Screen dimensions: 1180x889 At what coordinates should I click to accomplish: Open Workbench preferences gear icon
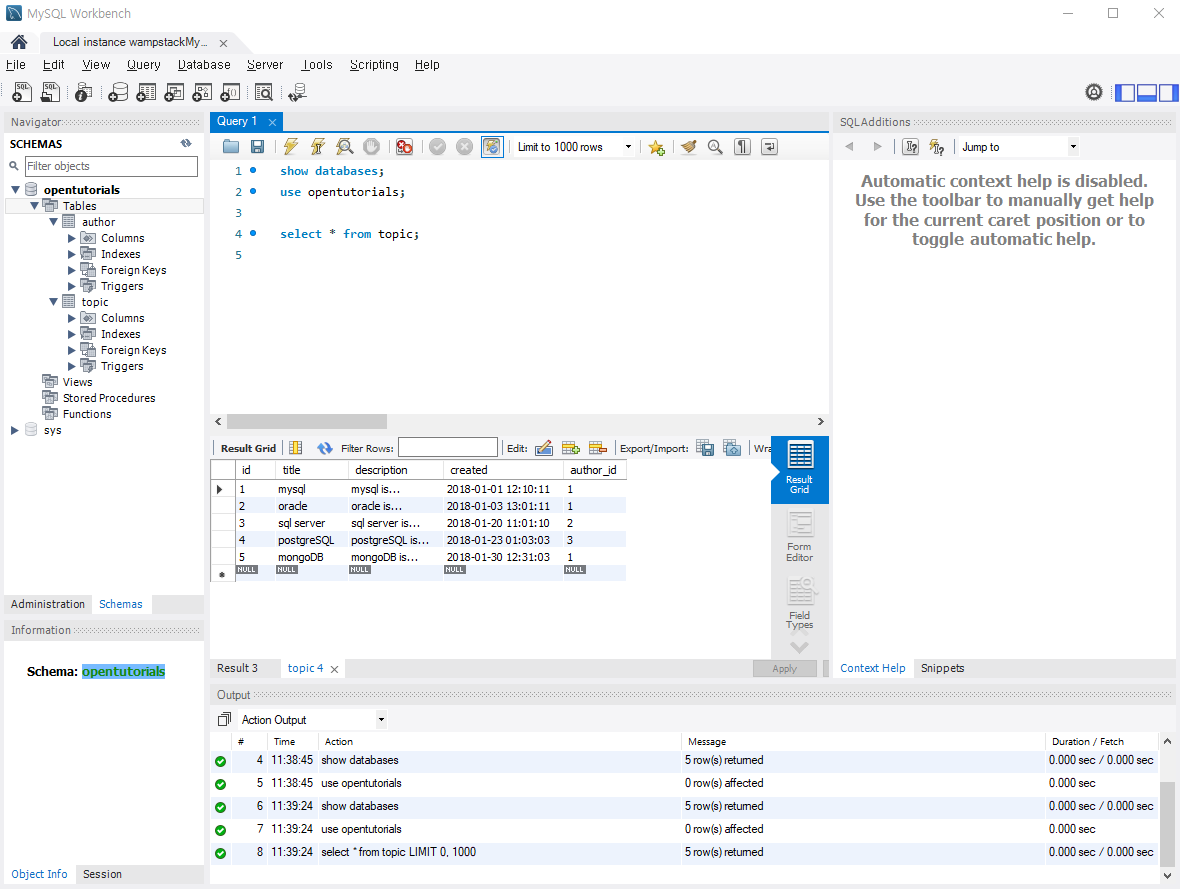pyautogui.click(x=1093, y=92)
